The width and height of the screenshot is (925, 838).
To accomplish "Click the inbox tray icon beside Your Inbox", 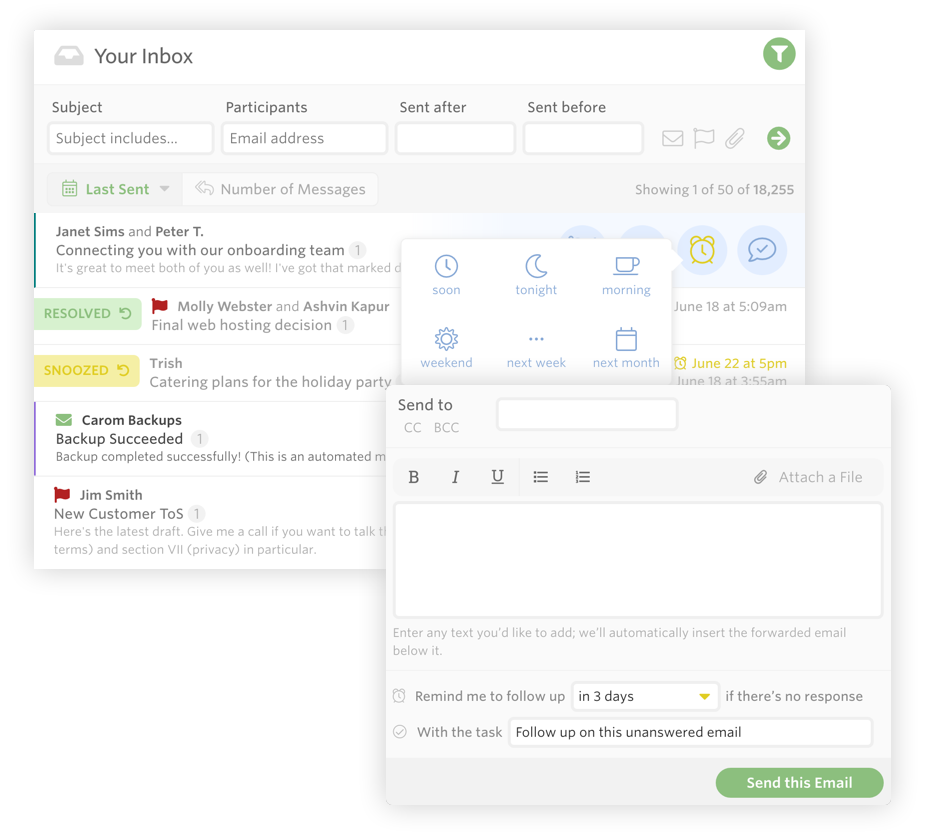I will click(x=68, y=56).
